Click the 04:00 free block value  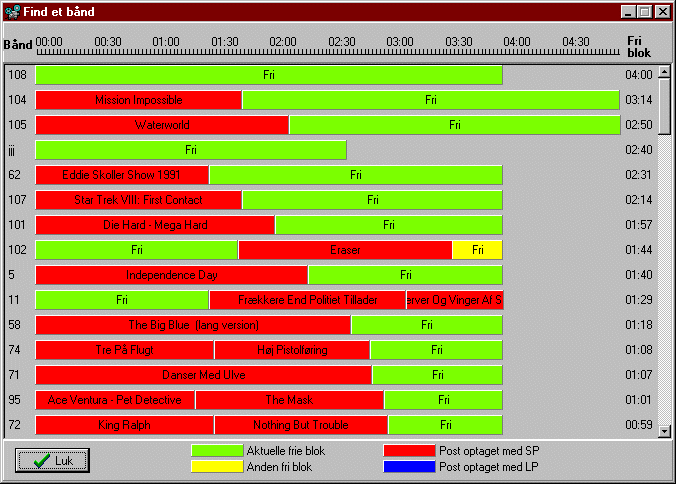(x=639, y=75)
